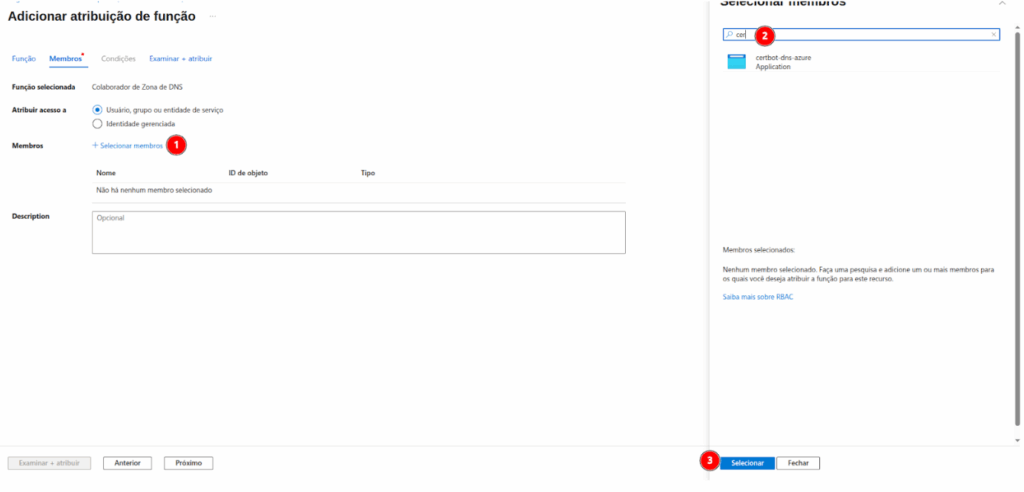Clear the member search with the X icon
Viewport: 1024px width, 492px height.
click(x=993, y=34)
